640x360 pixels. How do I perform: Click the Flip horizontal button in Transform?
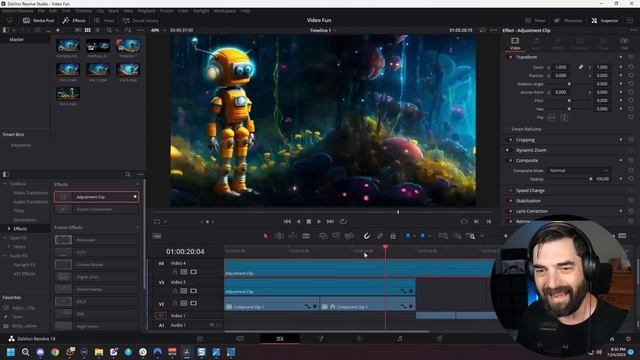click(551, 118)
